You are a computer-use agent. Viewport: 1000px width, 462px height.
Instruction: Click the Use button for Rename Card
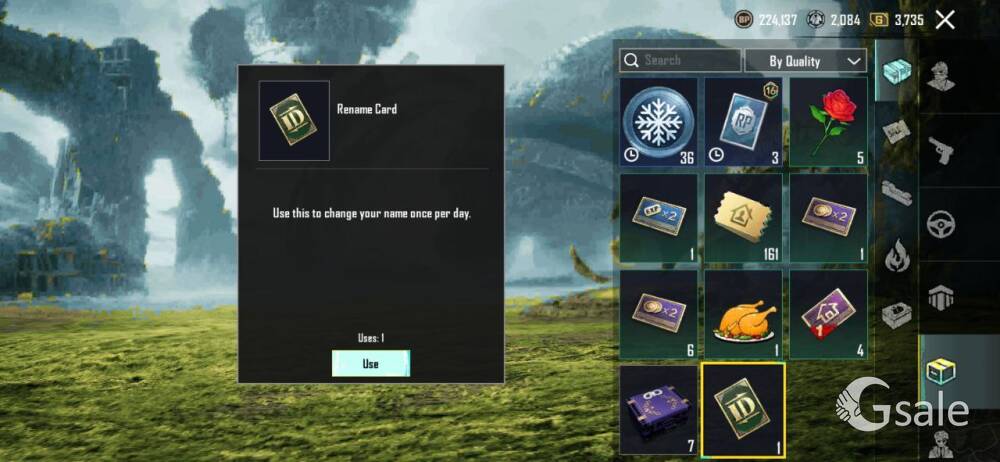371,364
